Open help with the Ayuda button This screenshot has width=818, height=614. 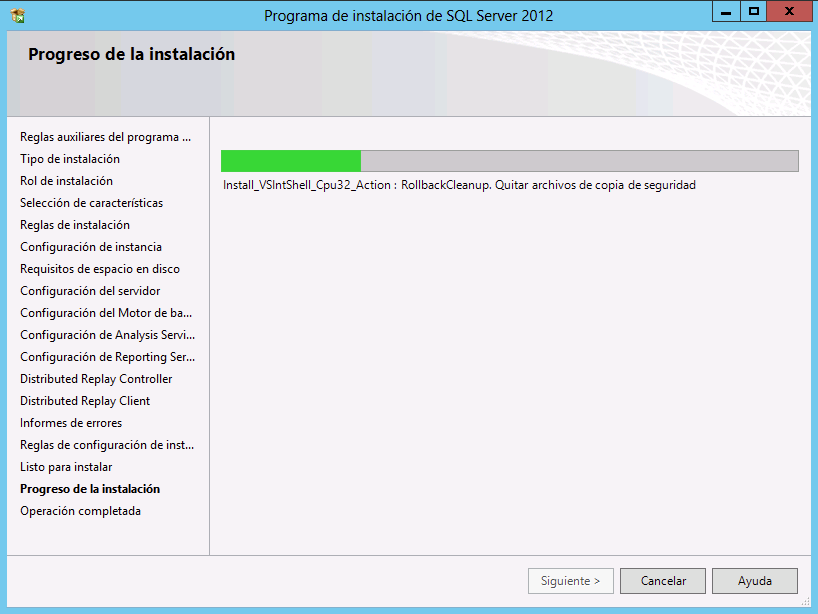pyautogui.click(x=754, y=581)
